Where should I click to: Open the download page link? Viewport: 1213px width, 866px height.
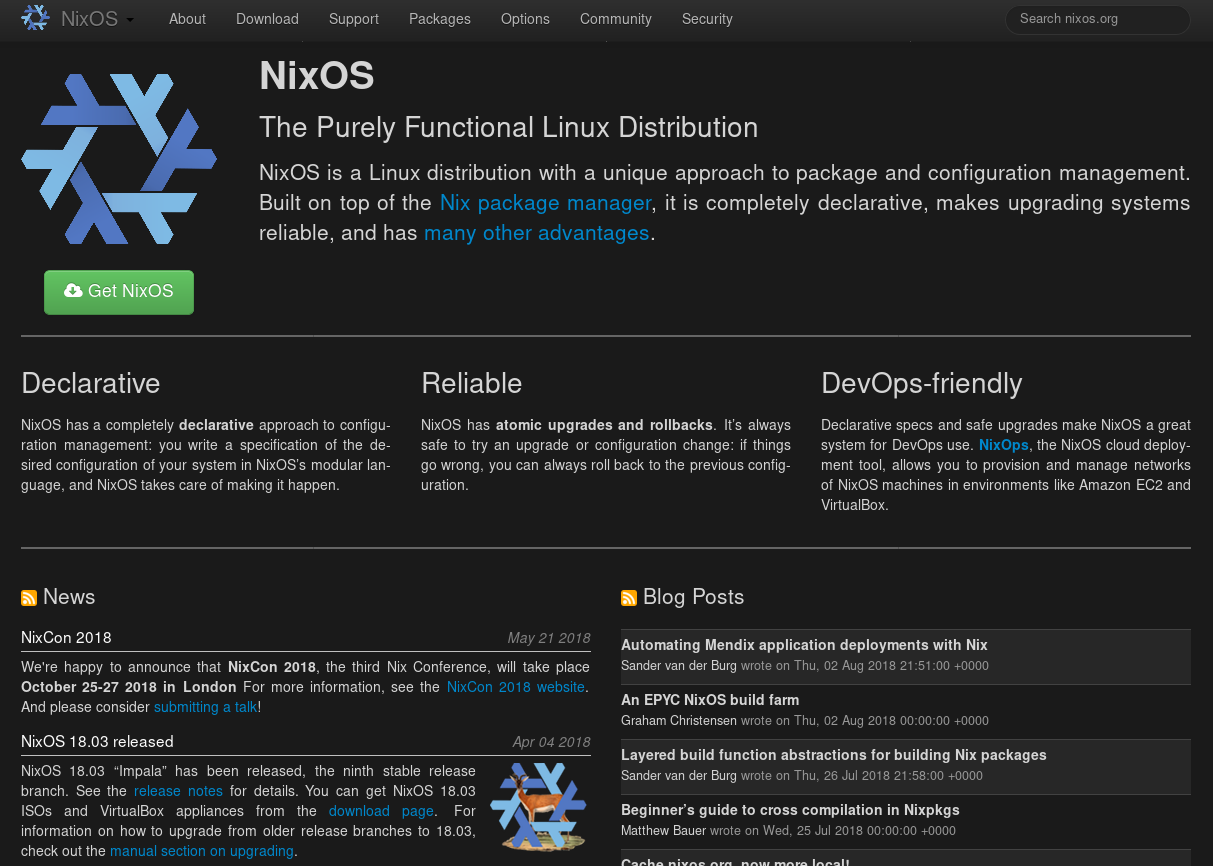(x=381, y=811)
